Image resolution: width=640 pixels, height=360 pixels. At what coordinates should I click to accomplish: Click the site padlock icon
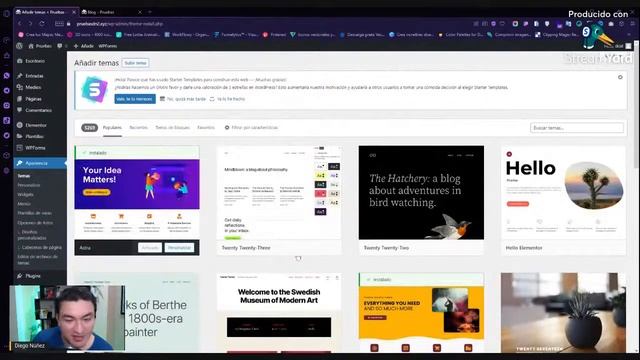click(69, 24)
